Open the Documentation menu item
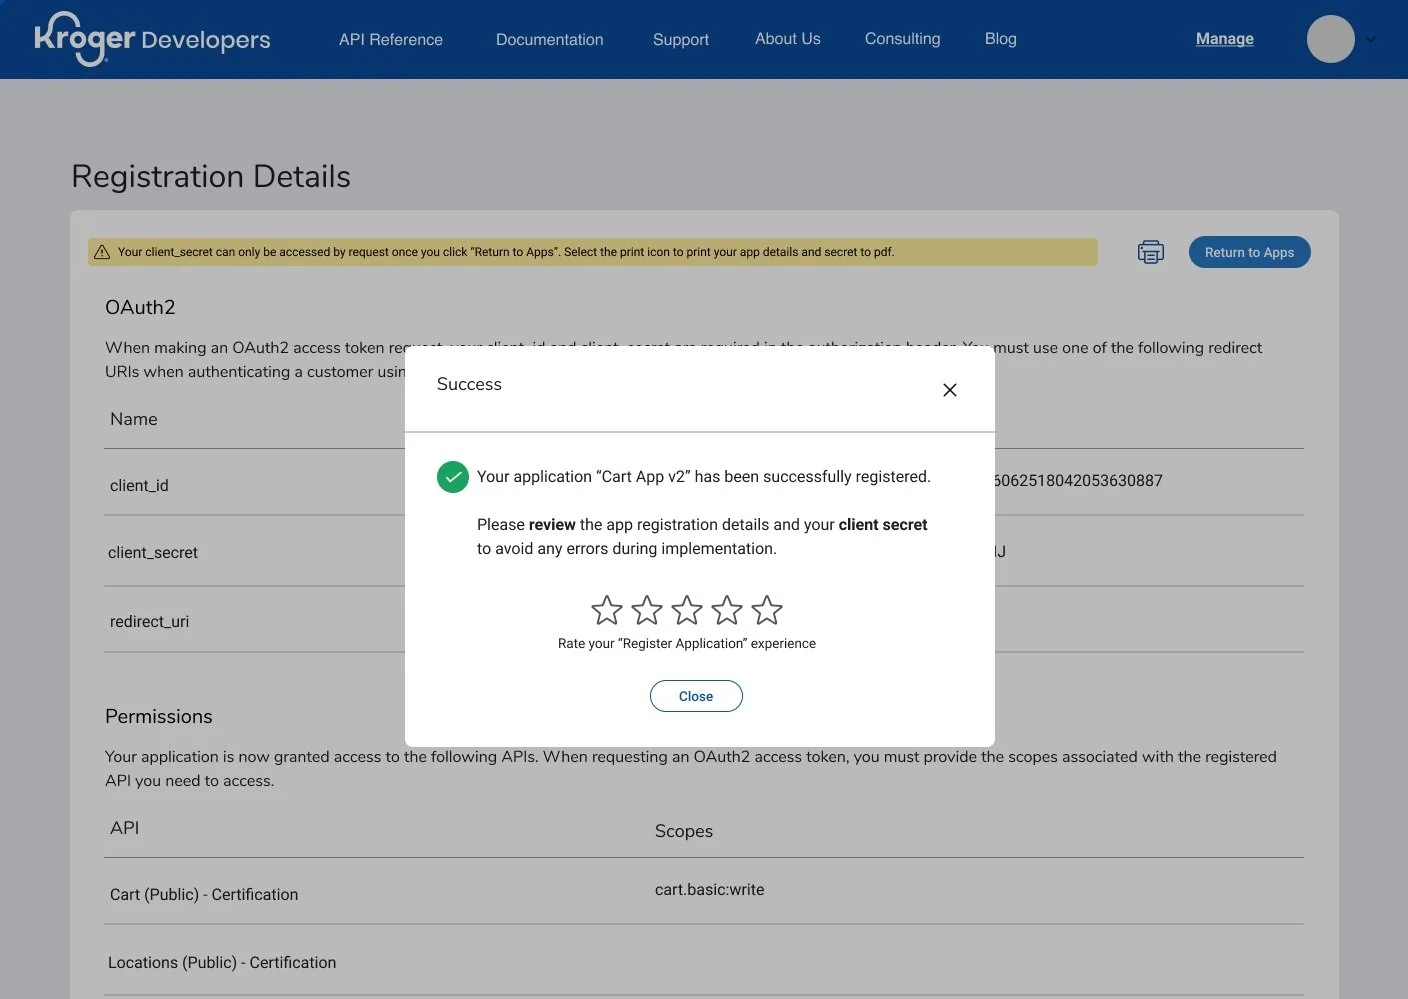The height and width of the screenshot is (999, 1408). [x=550, y=39]
